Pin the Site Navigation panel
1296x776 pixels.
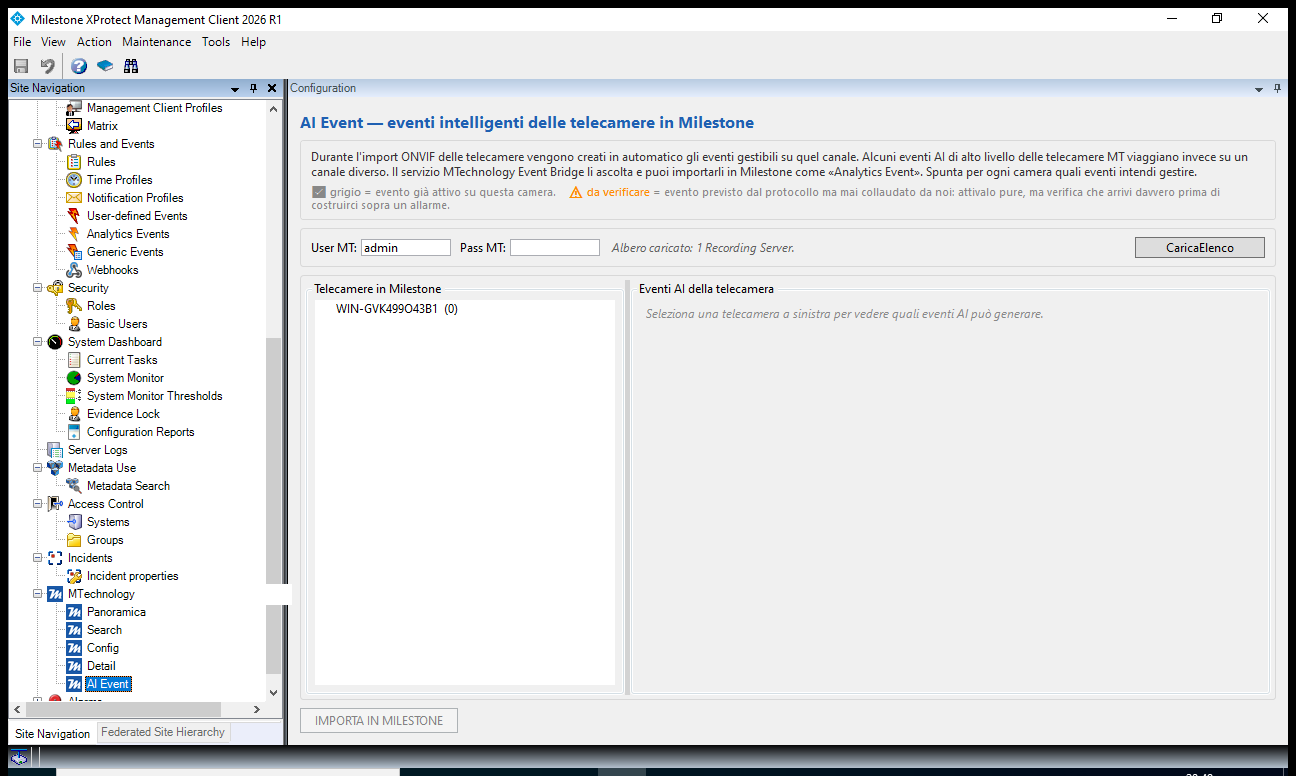254,89
